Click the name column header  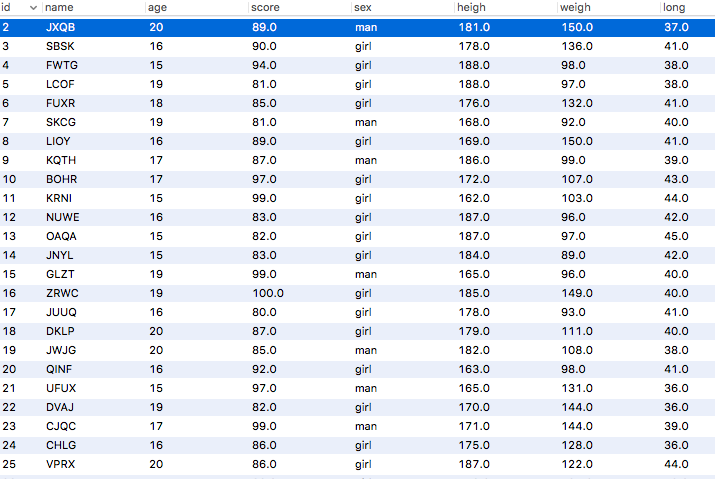59,7
